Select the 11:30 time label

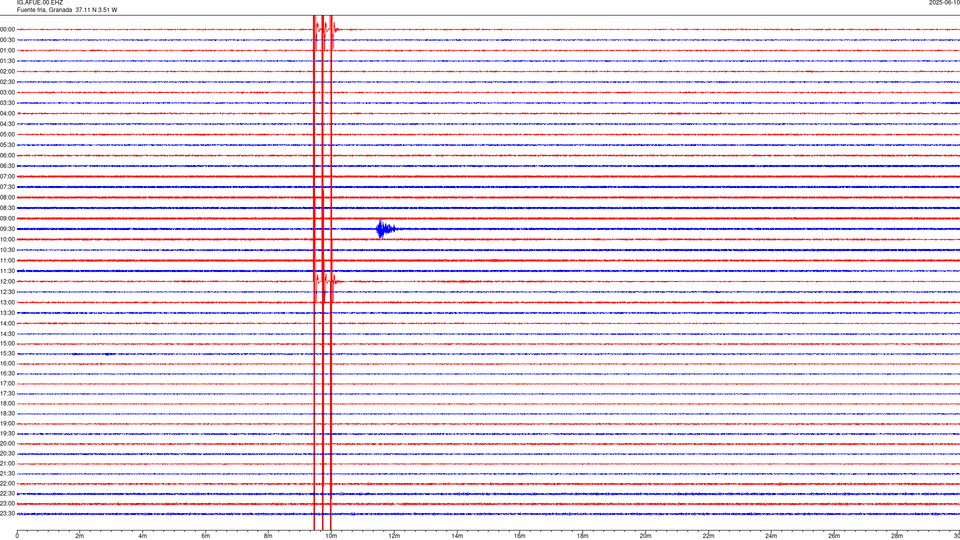8,271
